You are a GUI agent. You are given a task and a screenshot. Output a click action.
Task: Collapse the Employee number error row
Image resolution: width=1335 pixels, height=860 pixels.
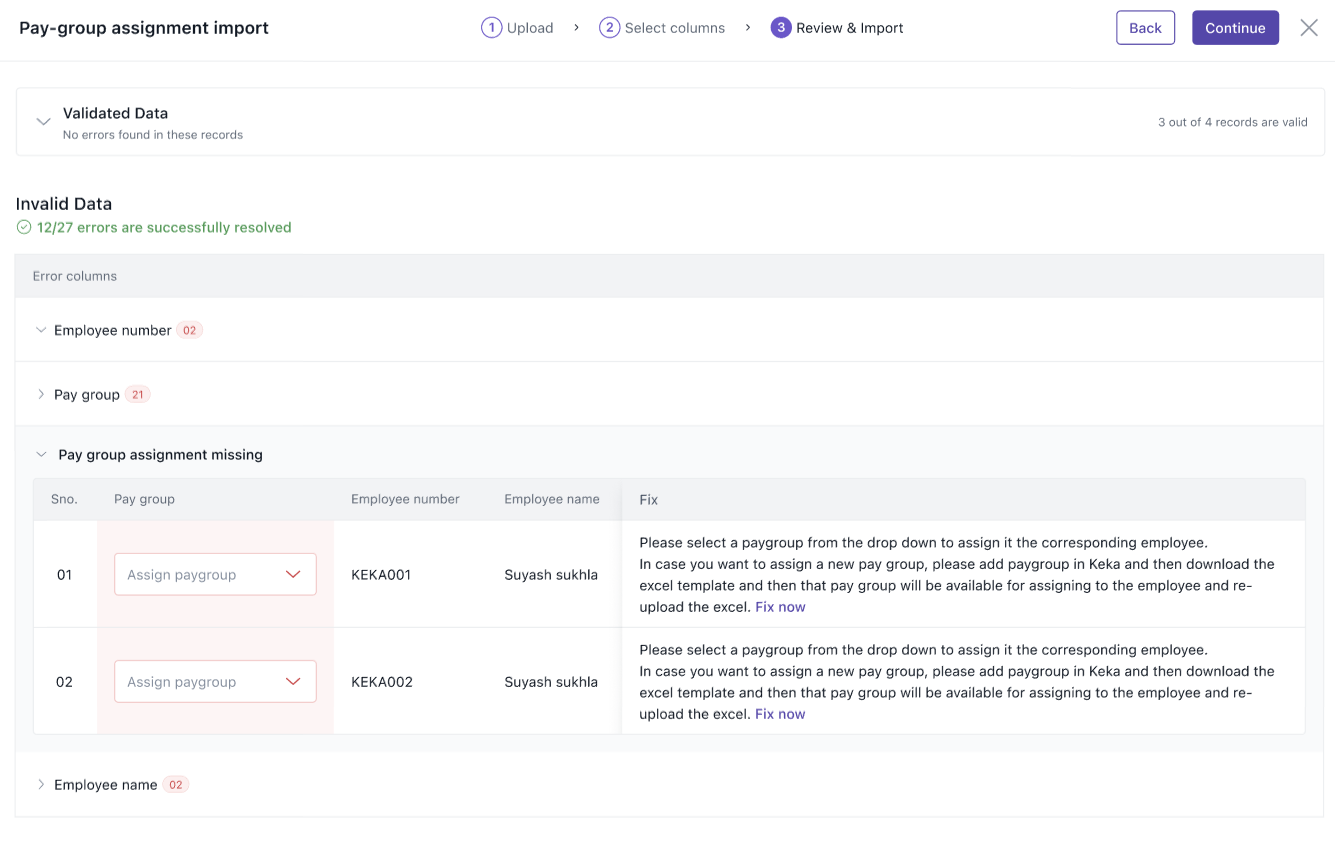[x=41, y=330]
